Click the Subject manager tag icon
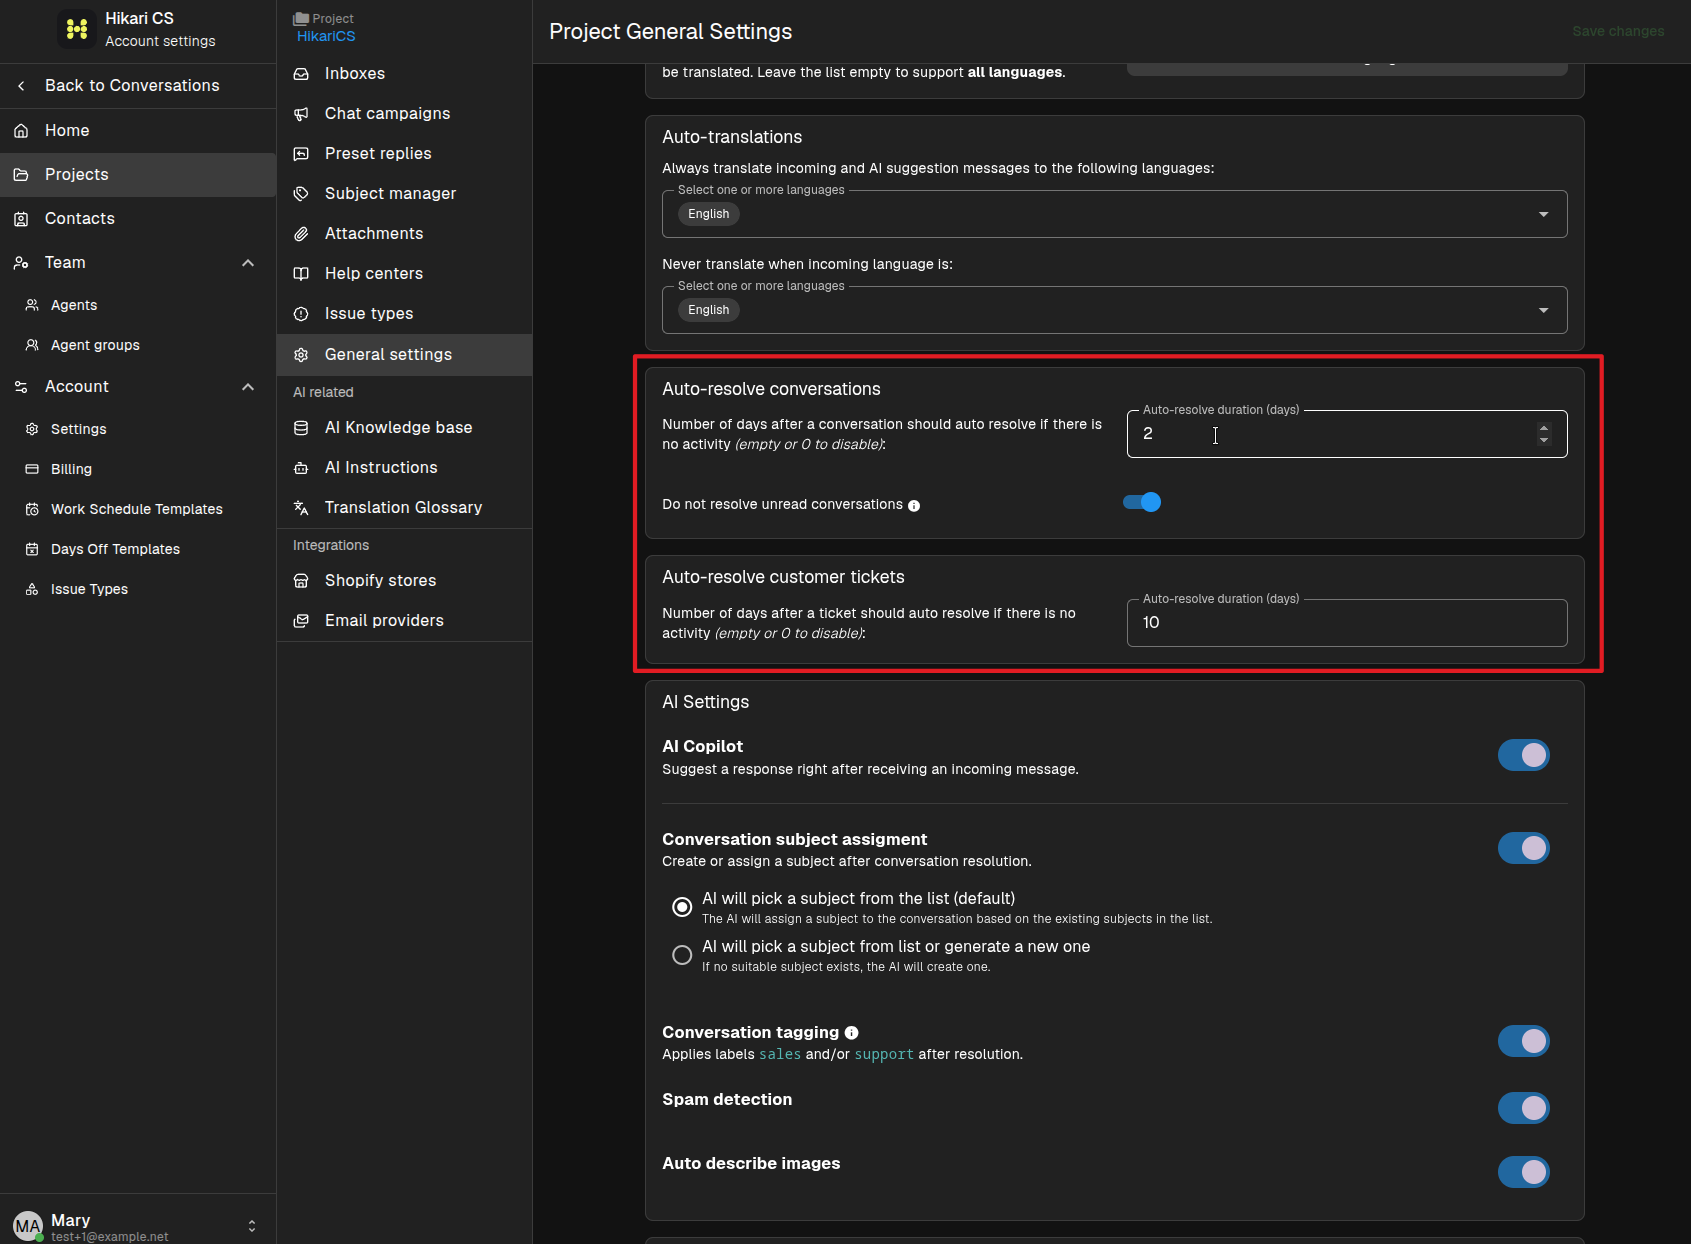Screen dimensions: 1691x1244 [x=301, y=194]
